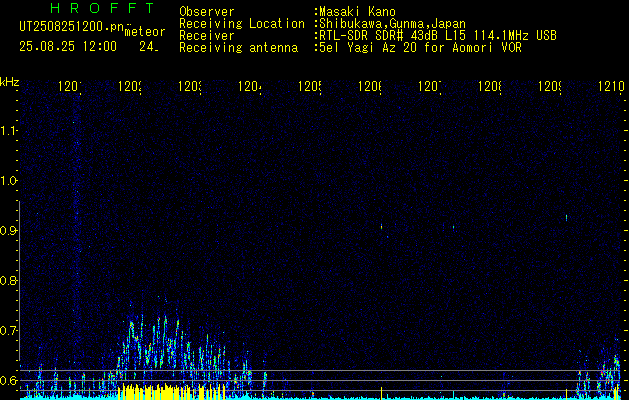Click the 1208 time axis label
Screen dimensions: 629x400
(490, 86)
